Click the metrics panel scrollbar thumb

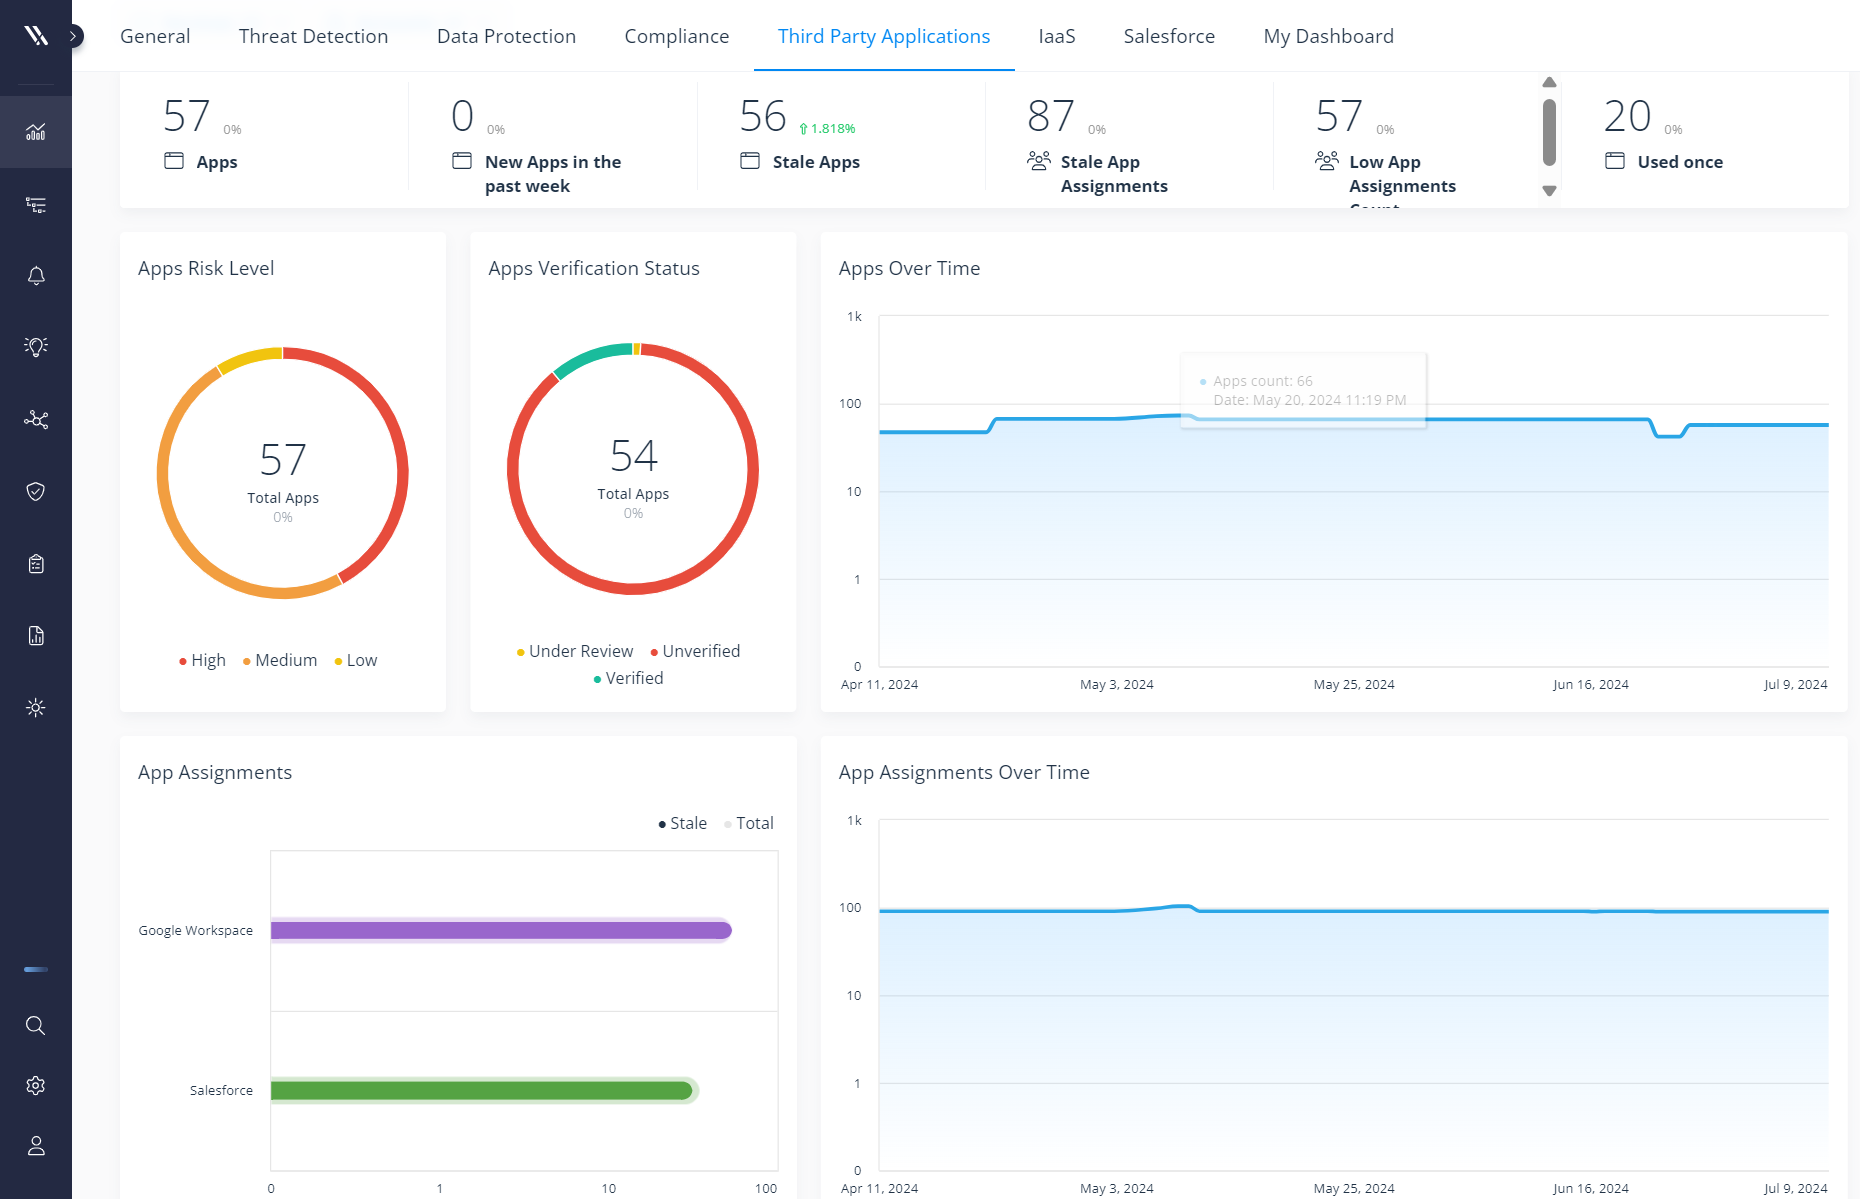pos(1549,132)
